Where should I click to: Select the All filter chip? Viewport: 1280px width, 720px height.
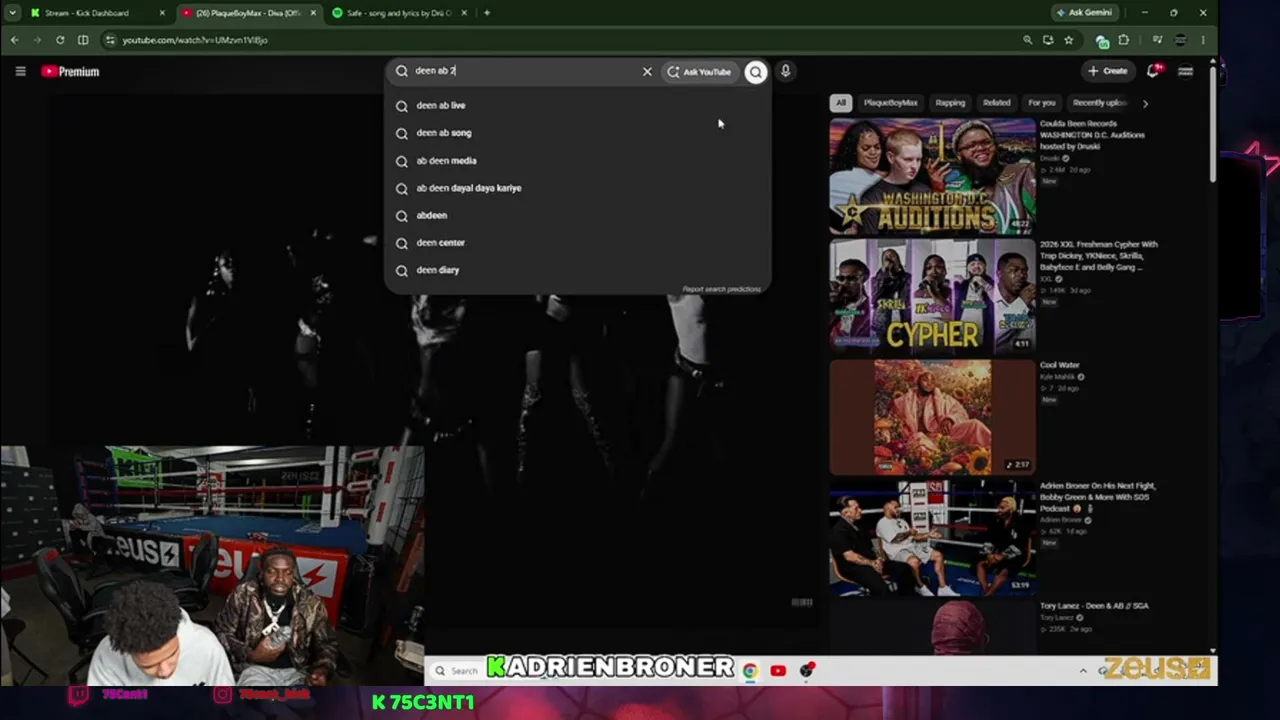point(841,103)
